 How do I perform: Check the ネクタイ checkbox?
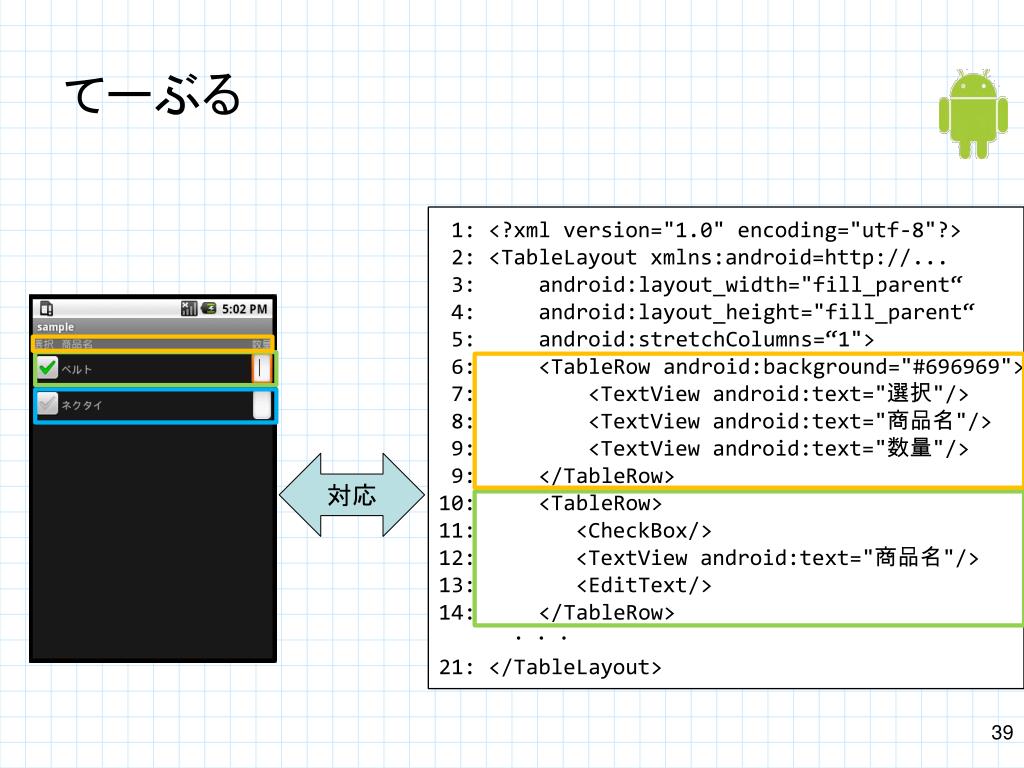point(47,404)
